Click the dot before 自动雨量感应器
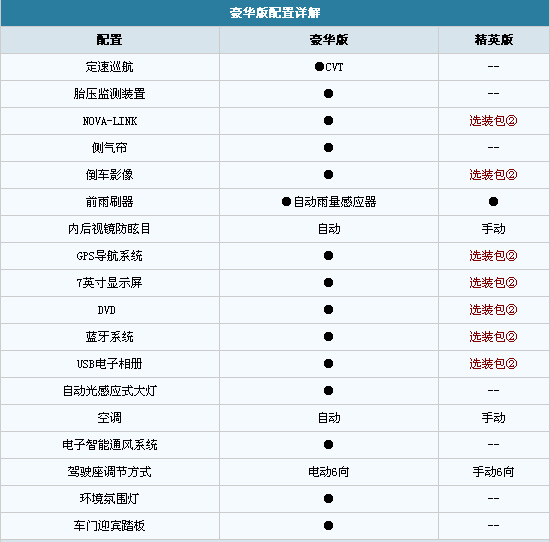The height and width of the screenshot is (542, 550). [x=286, y=202]
